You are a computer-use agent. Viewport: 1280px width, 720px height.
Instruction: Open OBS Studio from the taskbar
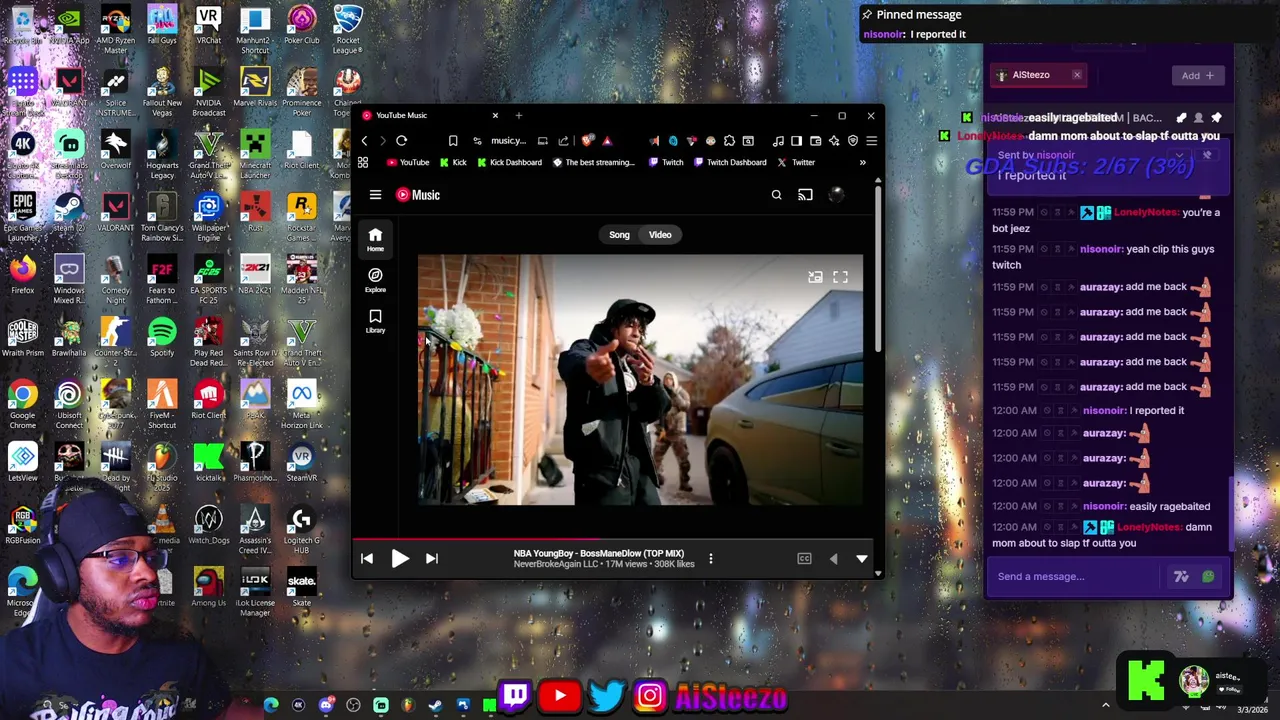pos(353,706)
